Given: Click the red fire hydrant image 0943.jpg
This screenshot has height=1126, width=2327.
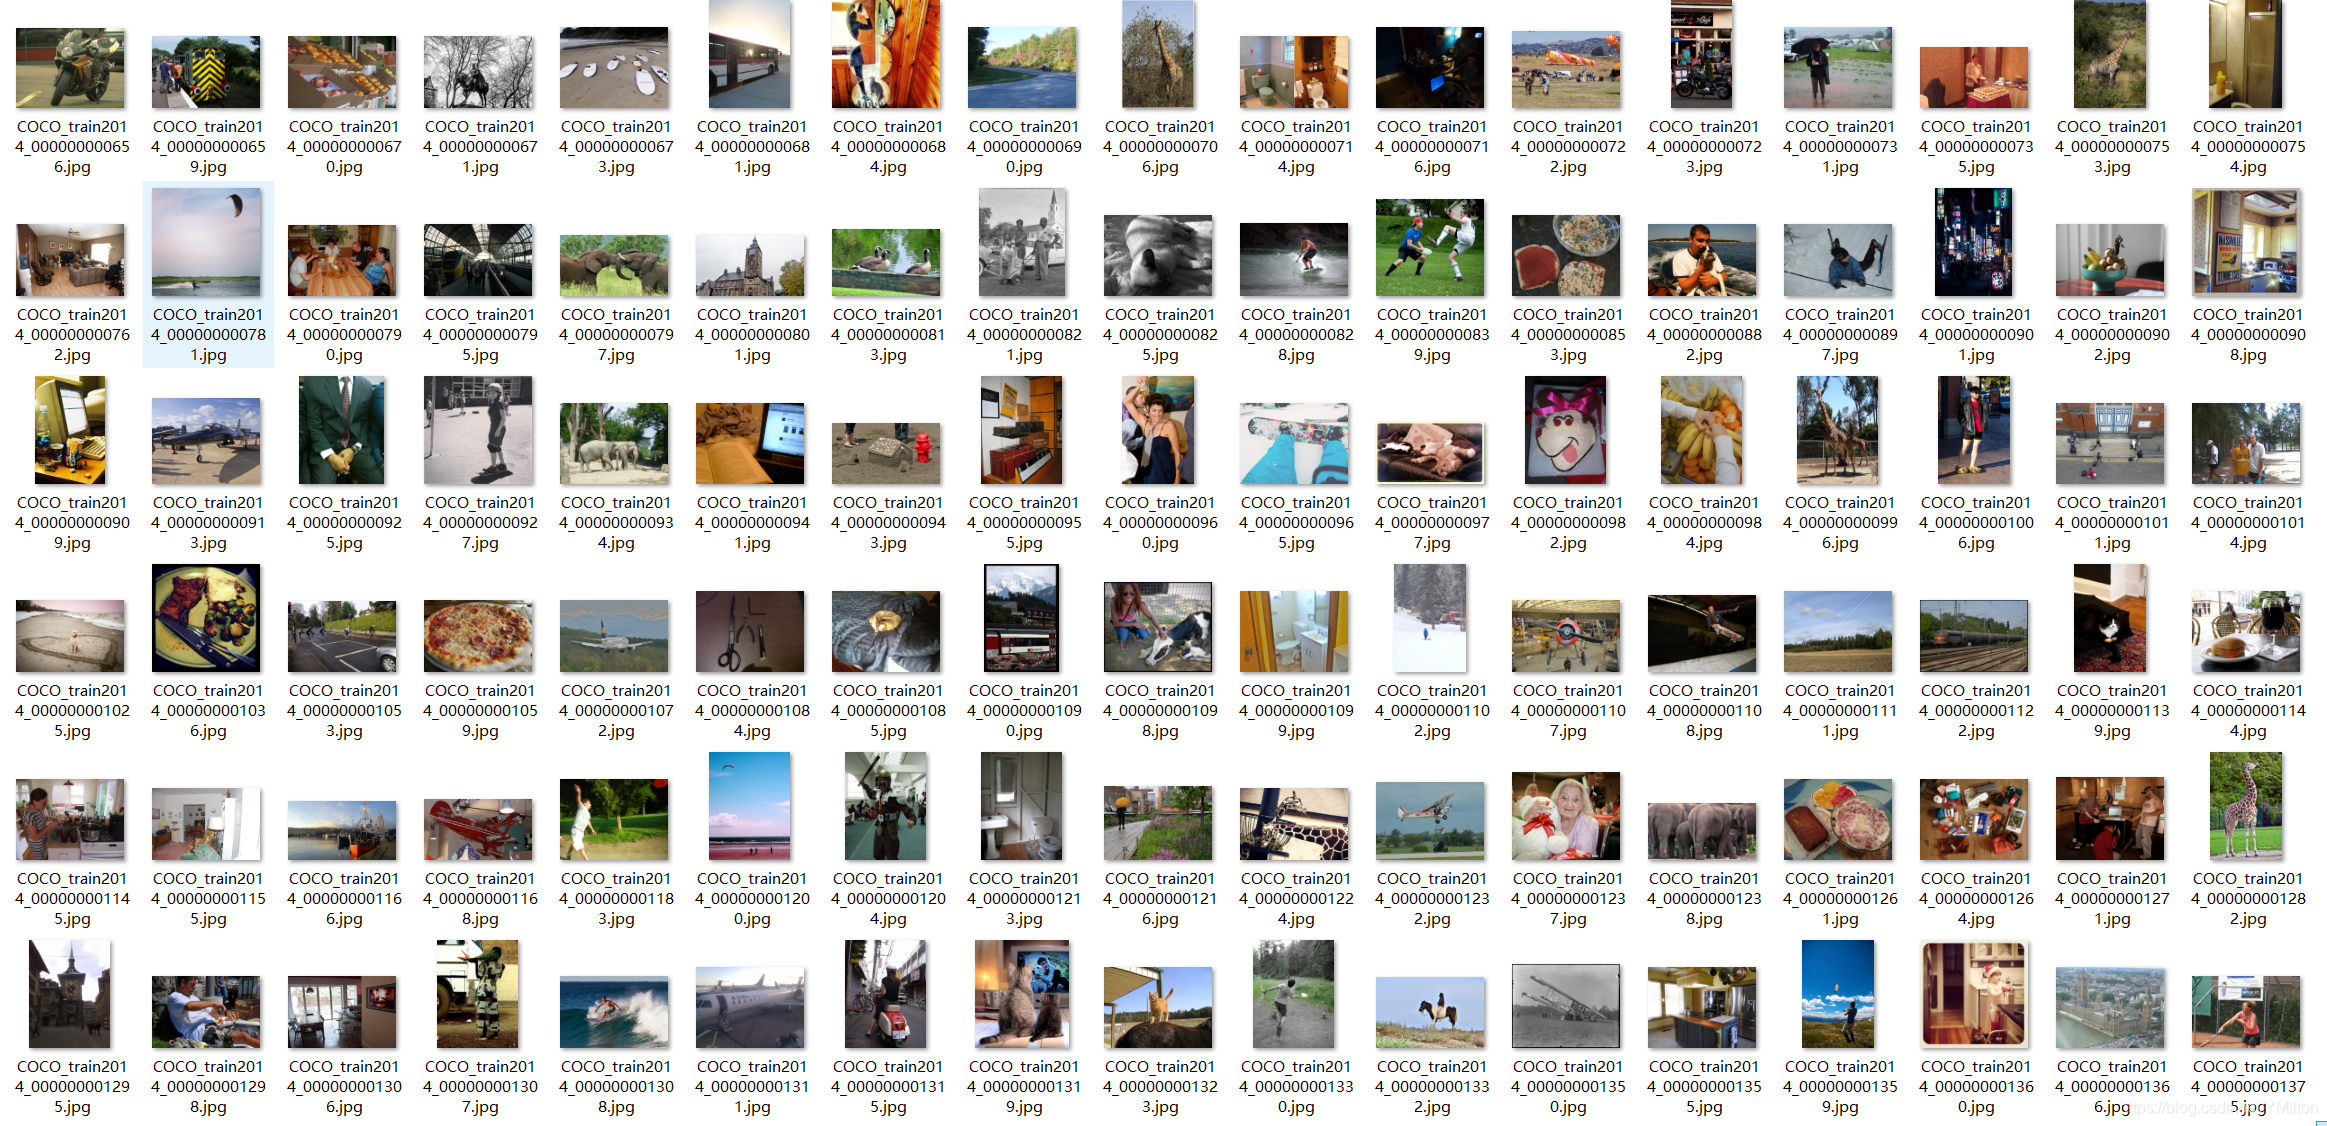Looking at the screenshot, I should click(x=886, y=453).
